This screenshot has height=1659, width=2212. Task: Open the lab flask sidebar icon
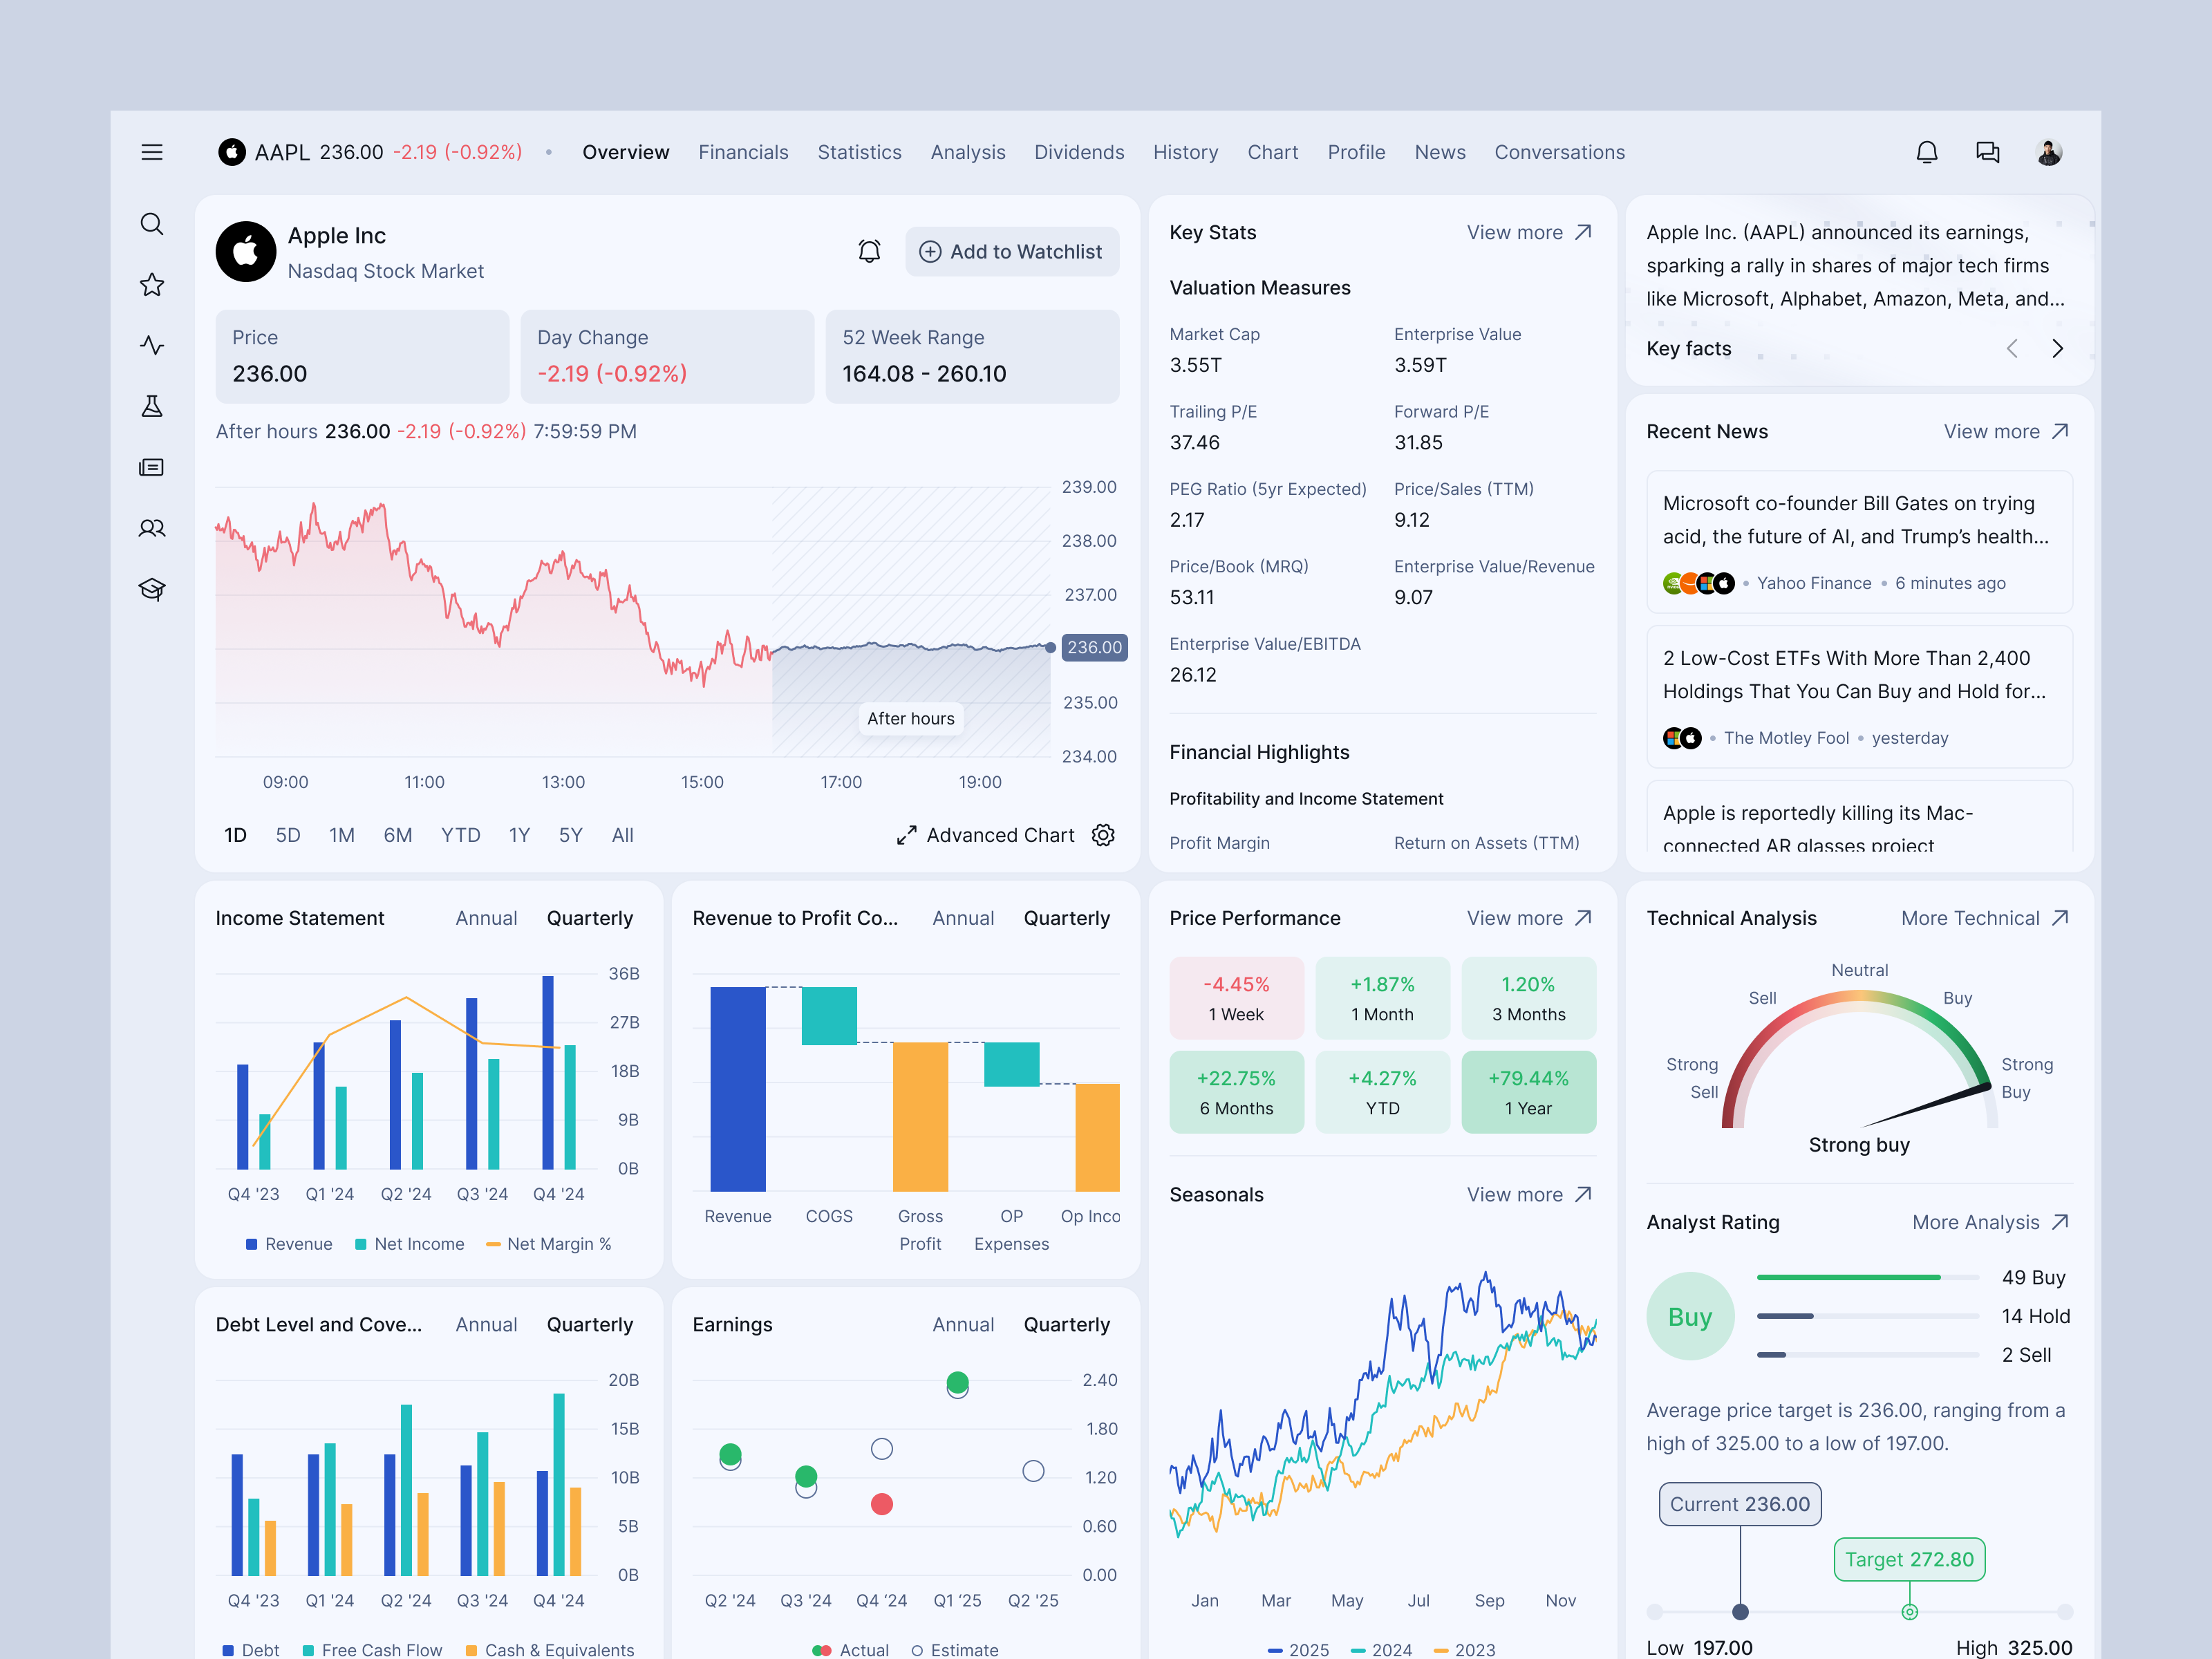pyautogui.click(x=152, y=406)
